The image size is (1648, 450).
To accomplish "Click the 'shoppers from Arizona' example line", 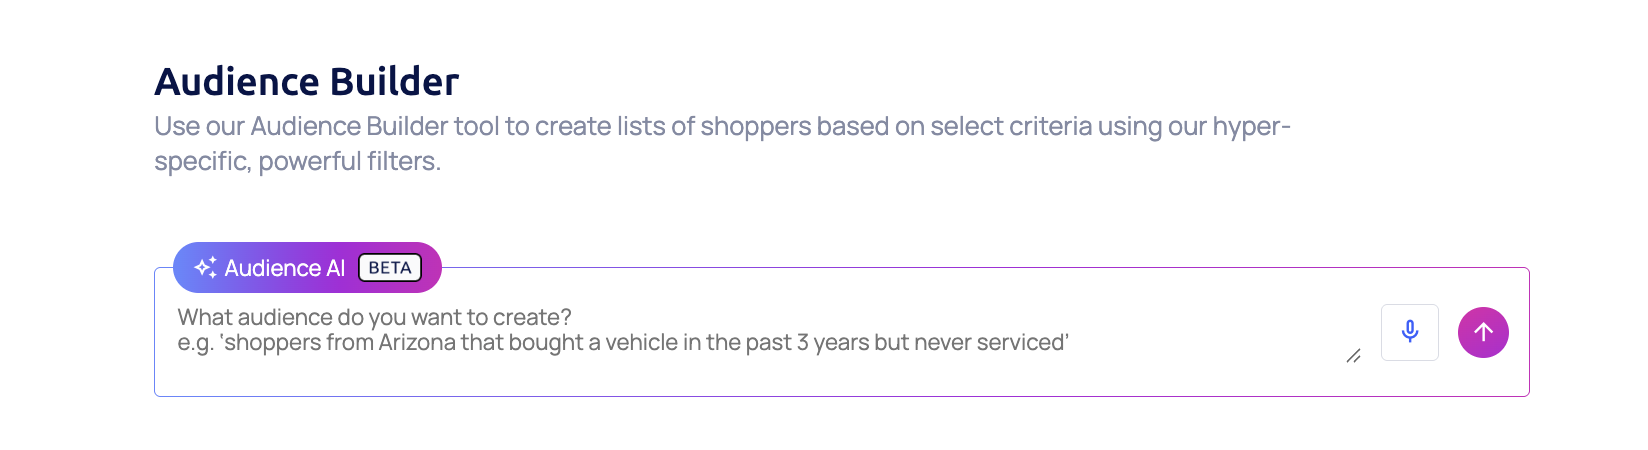I will (x=623, y=343).
